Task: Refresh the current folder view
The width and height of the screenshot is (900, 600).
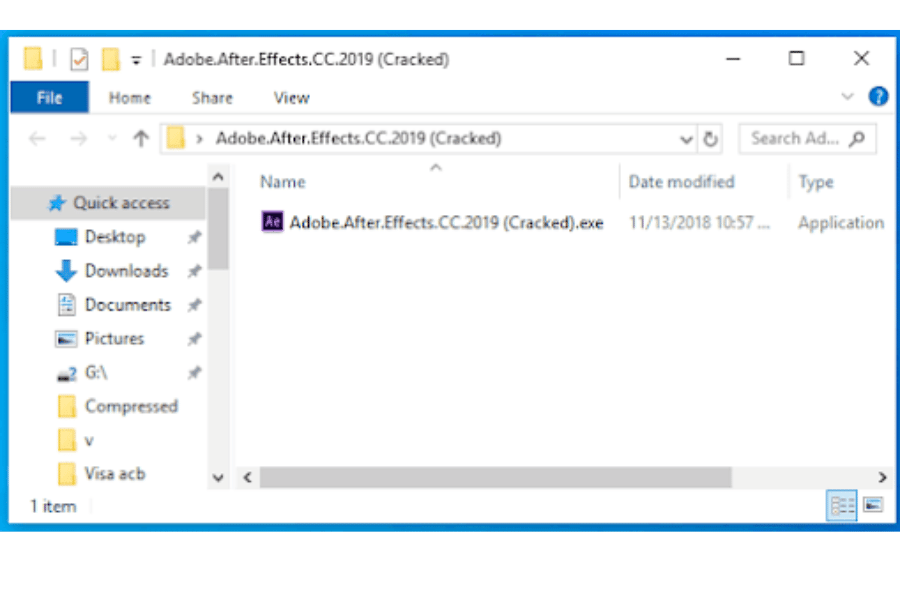Action: coord(711,139)
